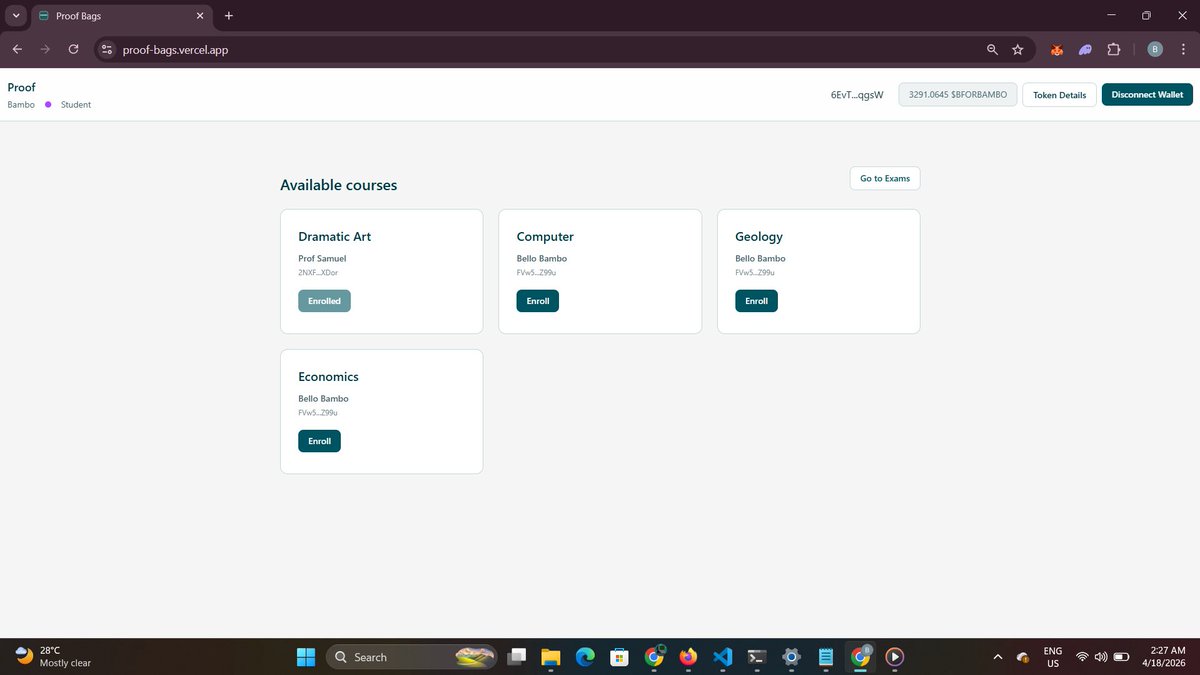Open the MetaMask fox extension
The width and height of the screenshot is (1200, 675).
(1056, 49)
